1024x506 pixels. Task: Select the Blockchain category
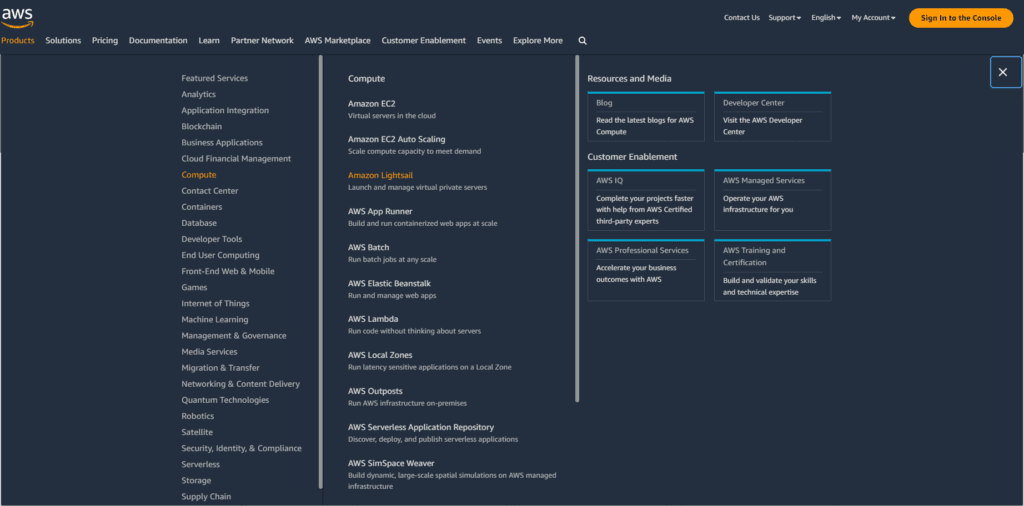(x=202, y=127)
